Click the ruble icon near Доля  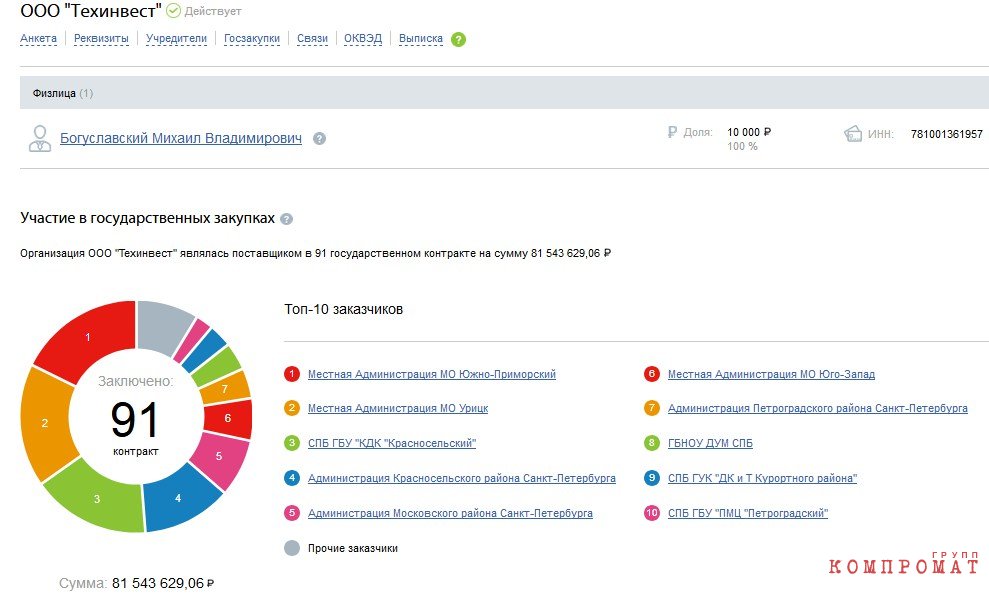(x=672, y=132)
